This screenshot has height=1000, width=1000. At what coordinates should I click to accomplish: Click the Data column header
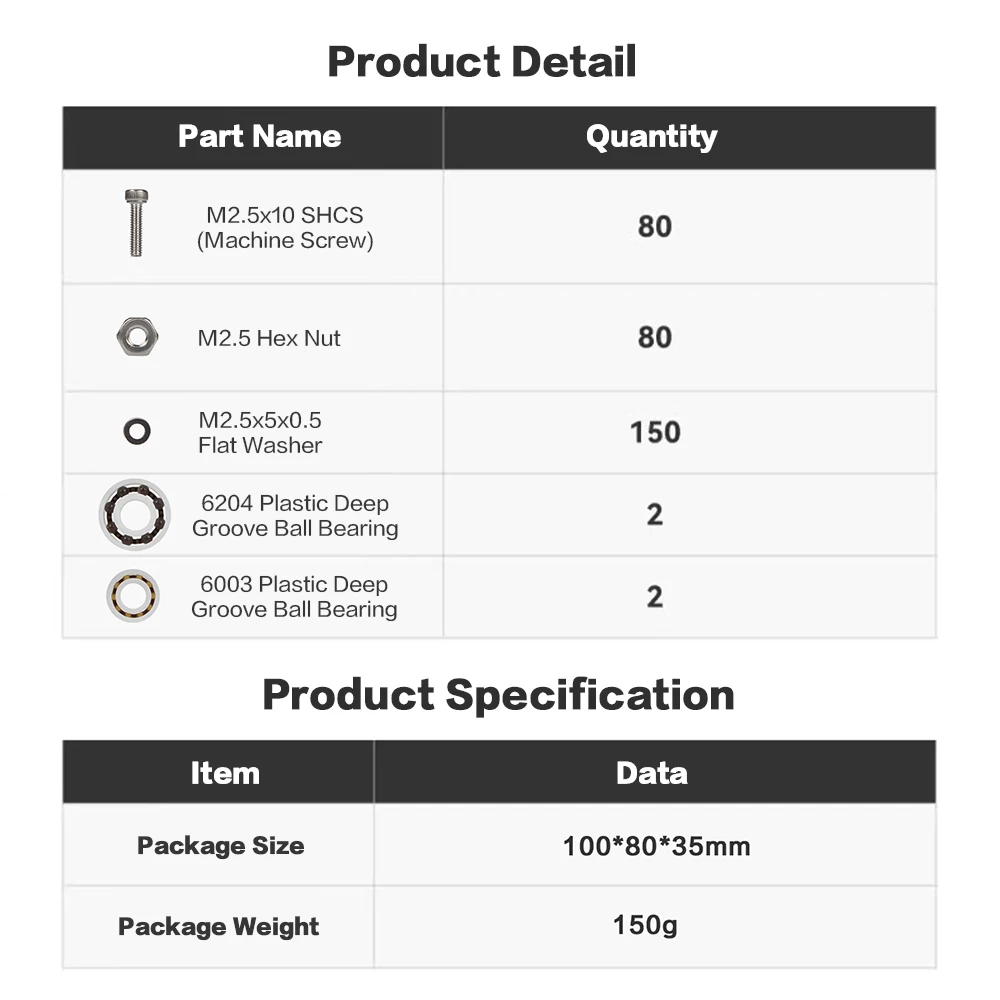651,773
